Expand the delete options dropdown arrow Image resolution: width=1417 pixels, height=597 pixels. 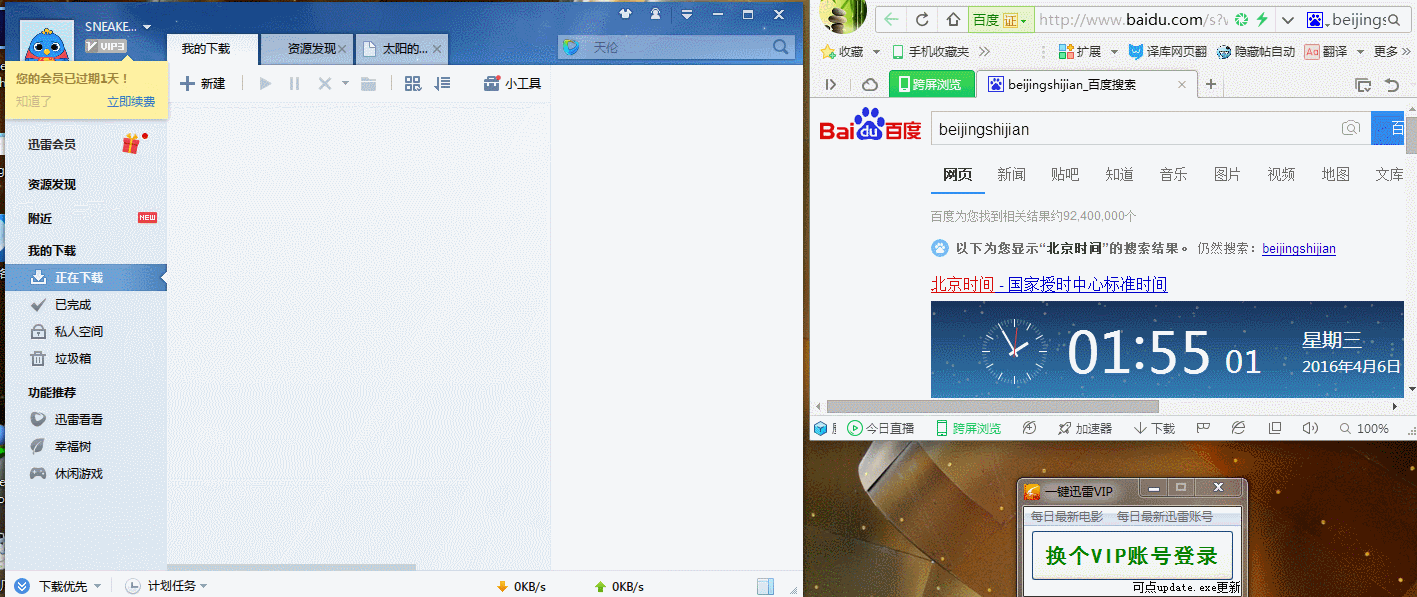pyautogui.click(x=345, y=84)
